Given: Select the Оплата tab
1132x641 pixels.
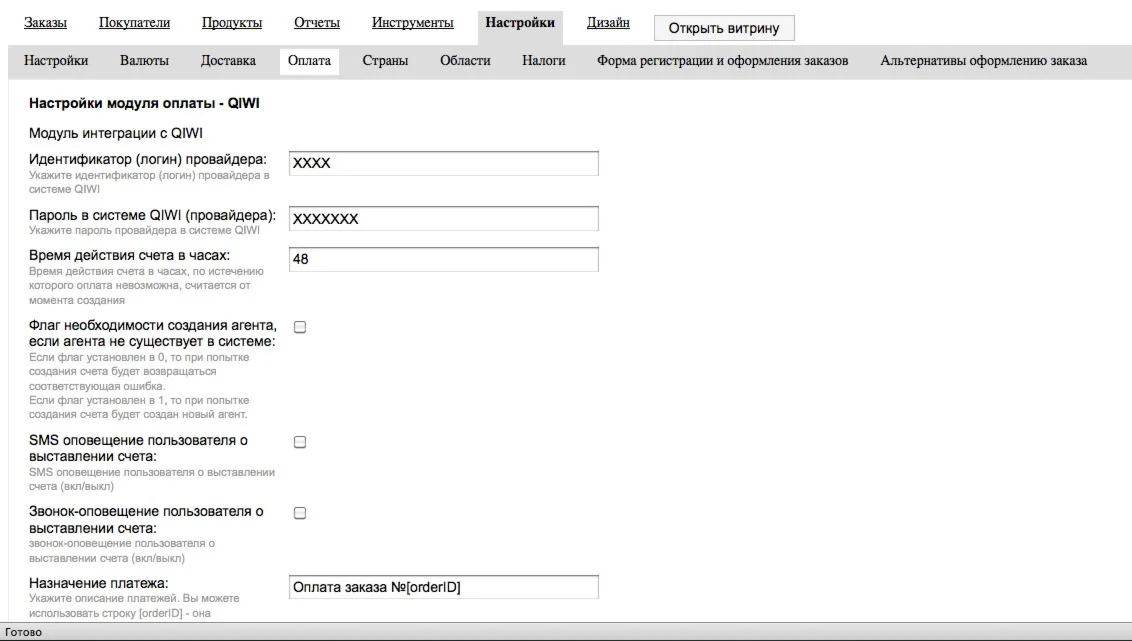Looking at the screenshot, I should pyautogui.click(x=310, y=60).
